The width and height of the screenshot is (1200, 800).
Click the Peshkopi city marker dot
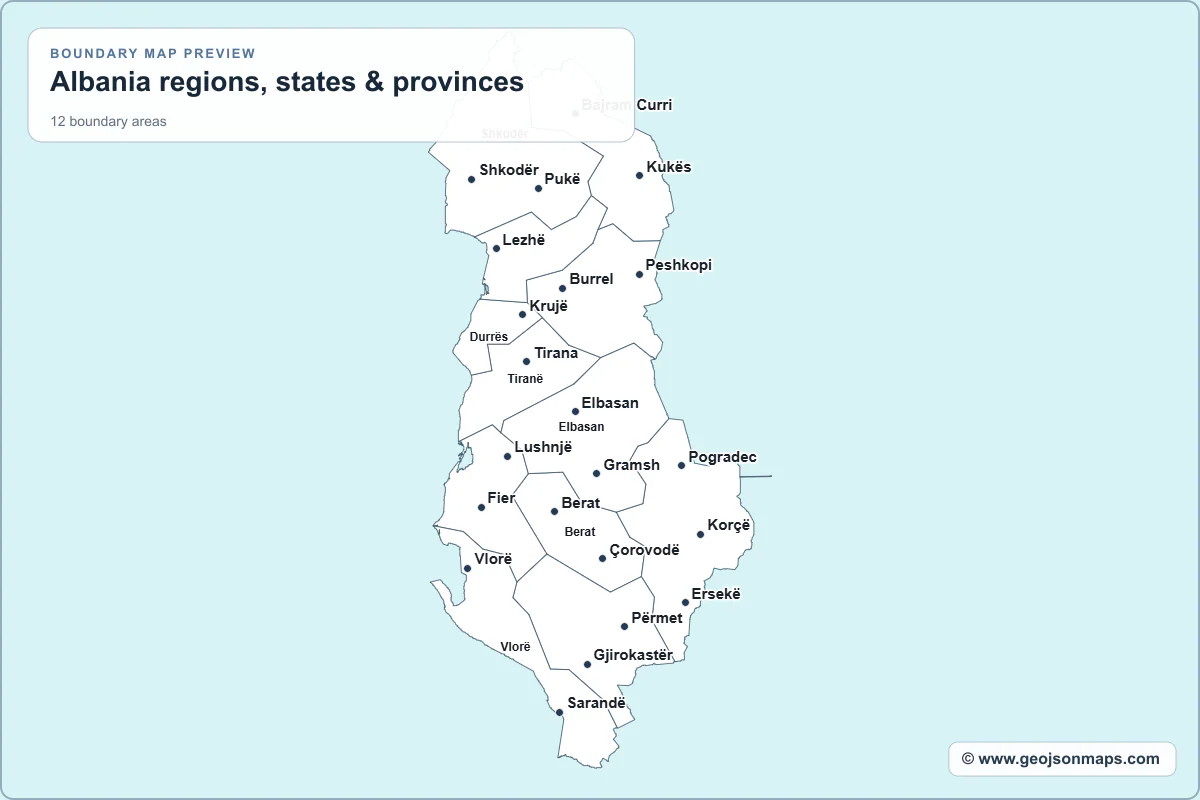point(639,274)
